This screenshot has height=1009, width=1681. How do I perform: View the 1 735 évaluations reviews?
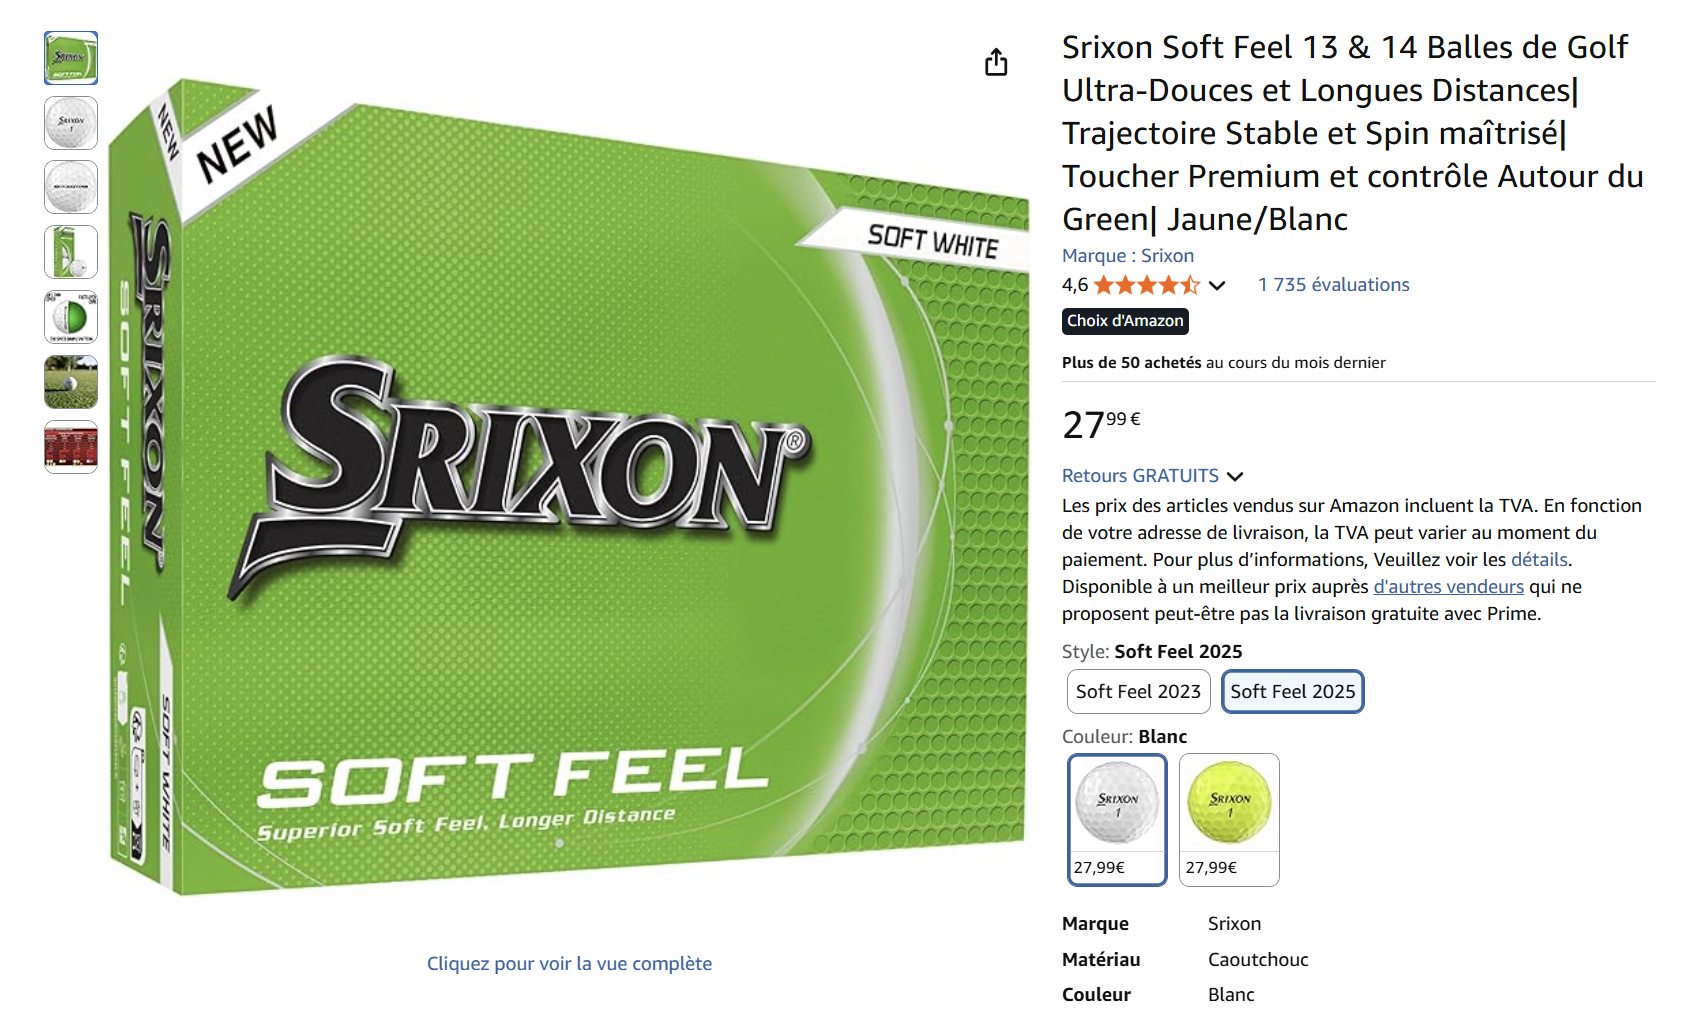pyautogui.click(x=1333, y=284)
